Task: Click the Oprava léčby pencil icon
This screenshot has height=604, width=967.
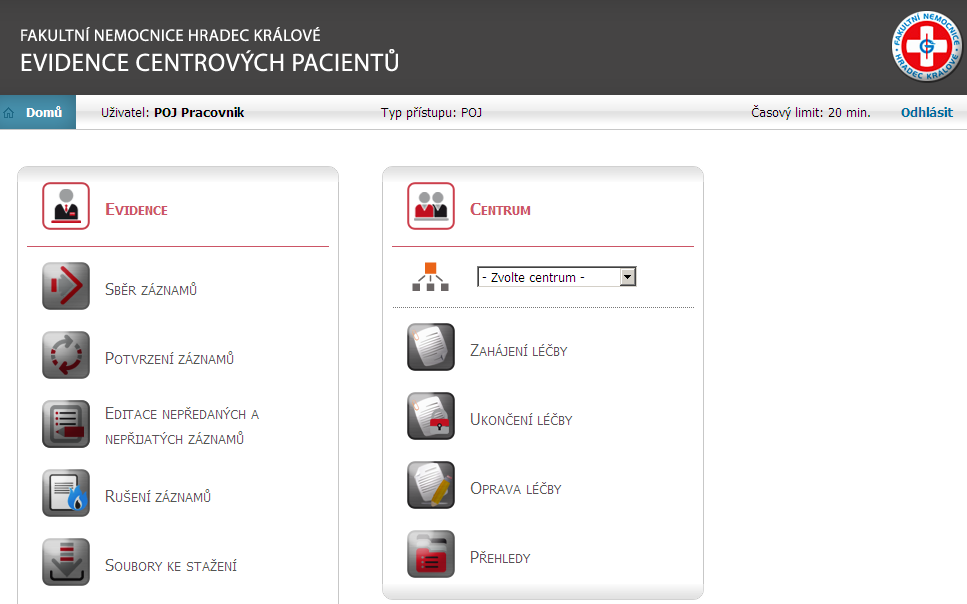Action: click(x=431, y=486)
